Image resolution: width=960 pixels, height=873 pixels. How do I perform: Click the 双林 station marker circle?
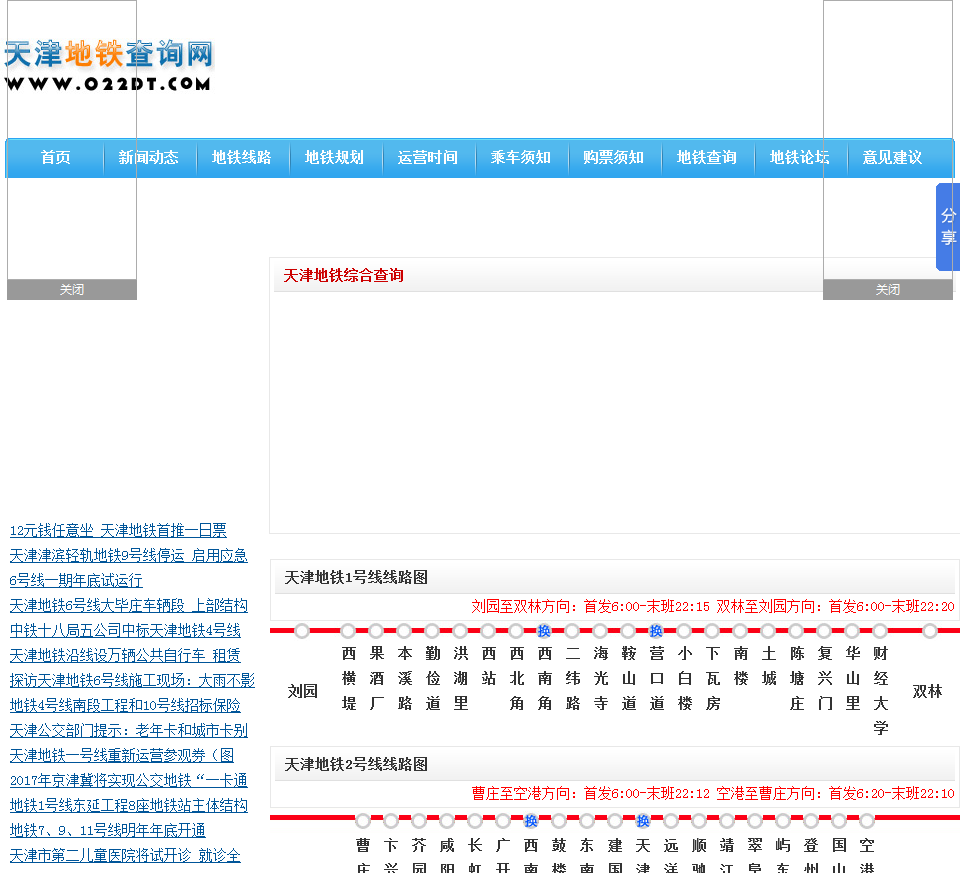[930, 631]
